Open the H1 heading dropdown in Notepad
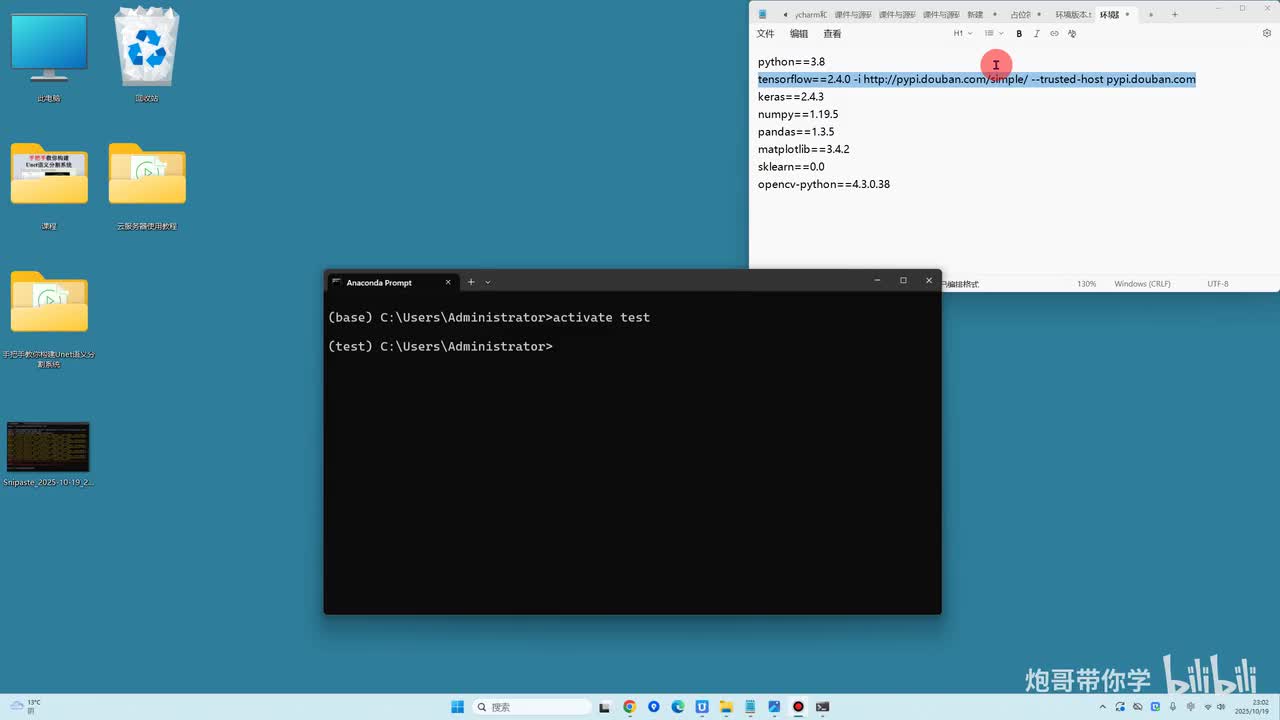 click(962, 34)
